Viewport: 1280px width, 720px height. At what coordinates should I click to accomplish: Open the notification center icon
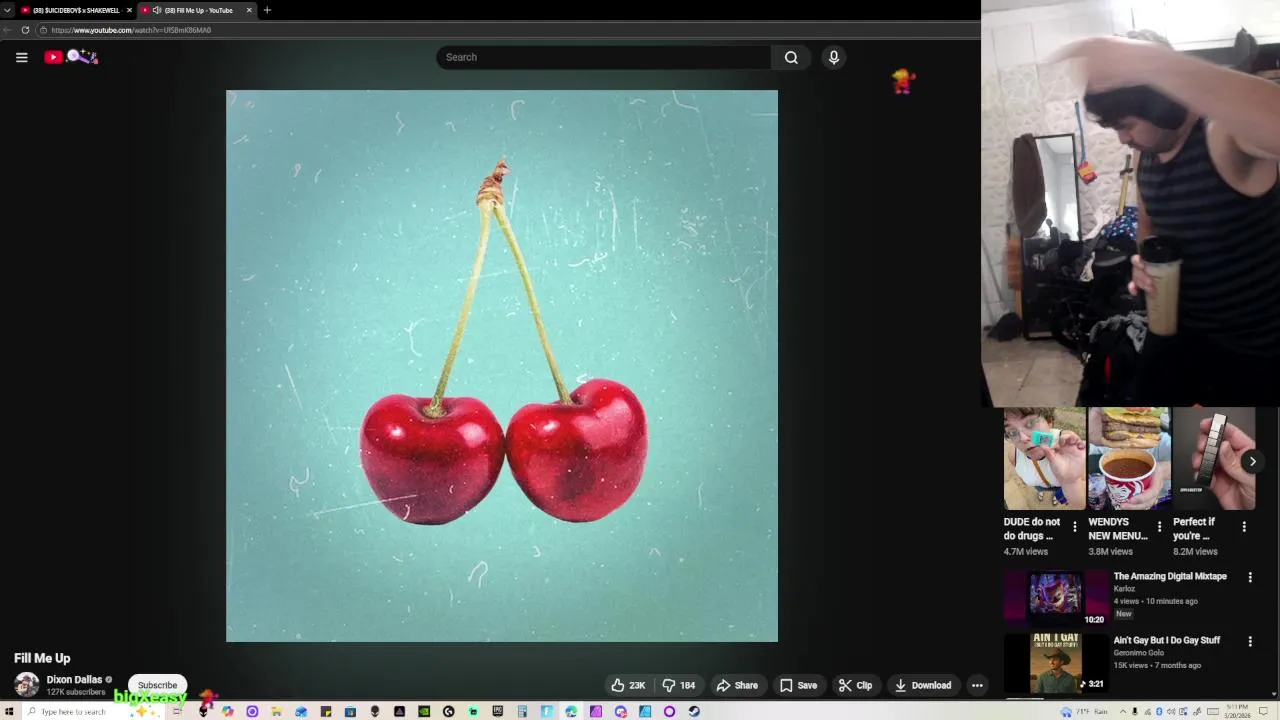point(1263,711)
